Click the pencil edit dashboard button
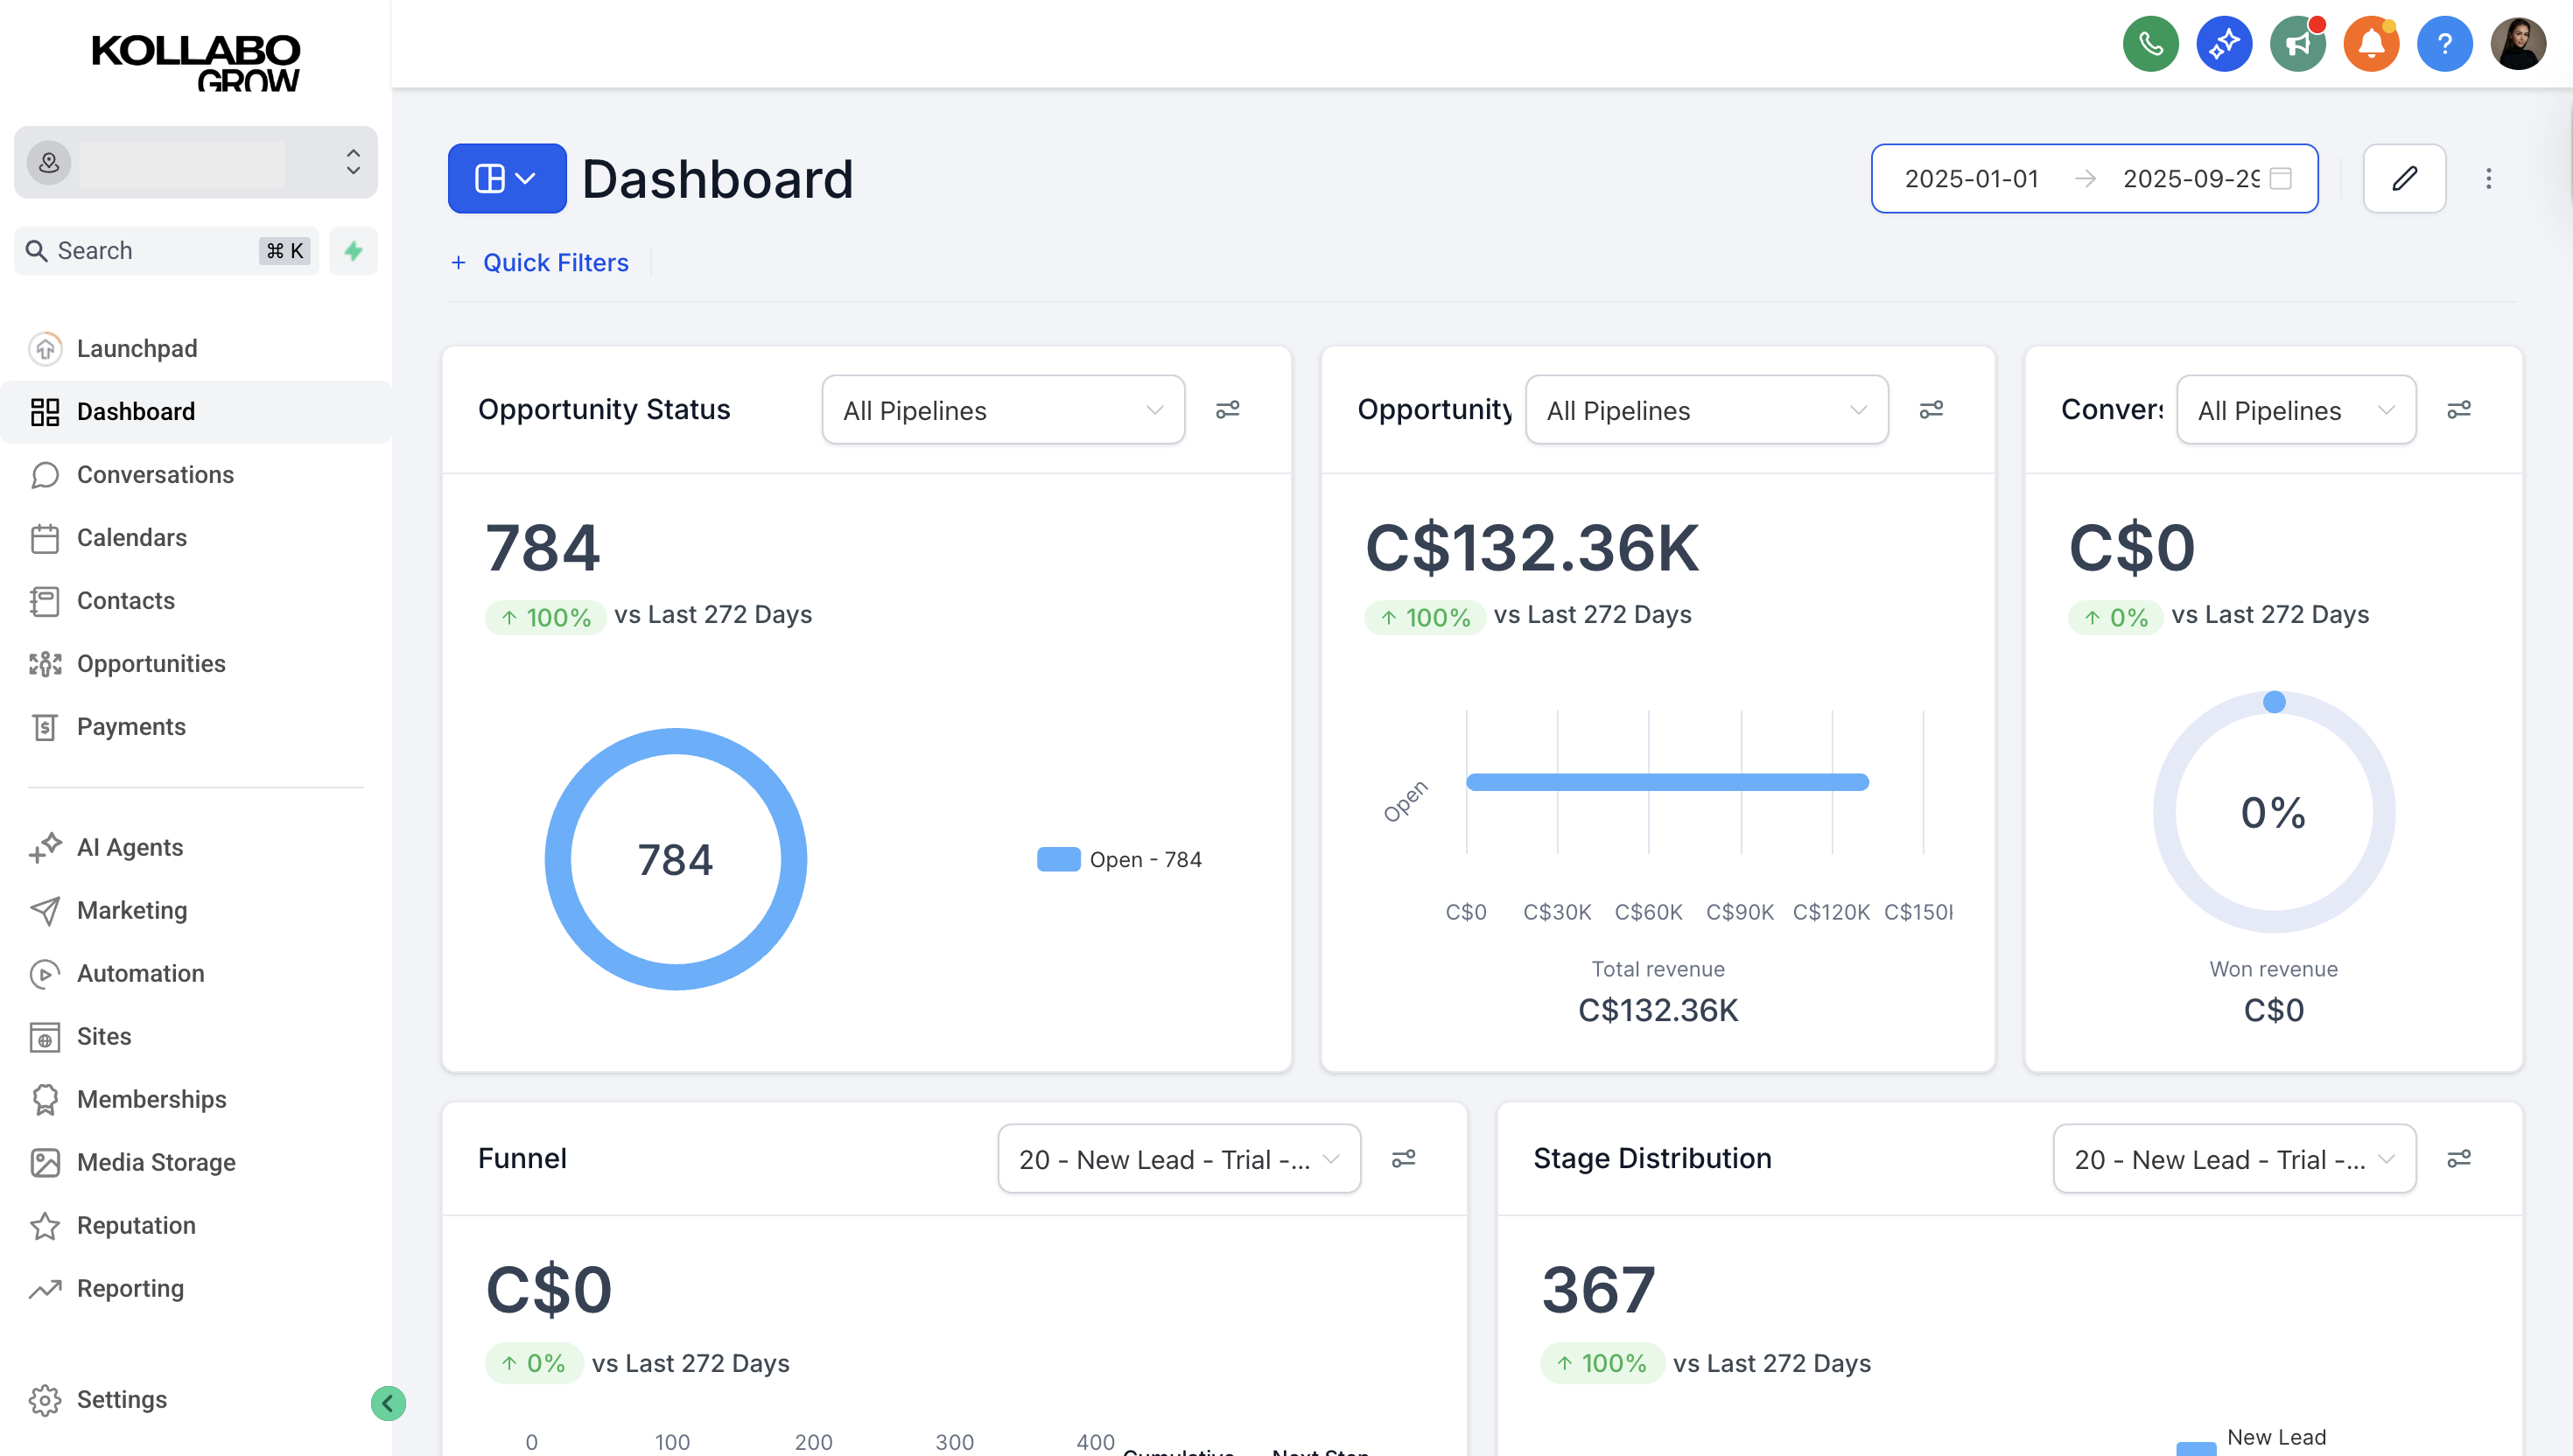The height and width of the screenshot is (1456, 2573). pyautogui.click(x=2404, y=178)
